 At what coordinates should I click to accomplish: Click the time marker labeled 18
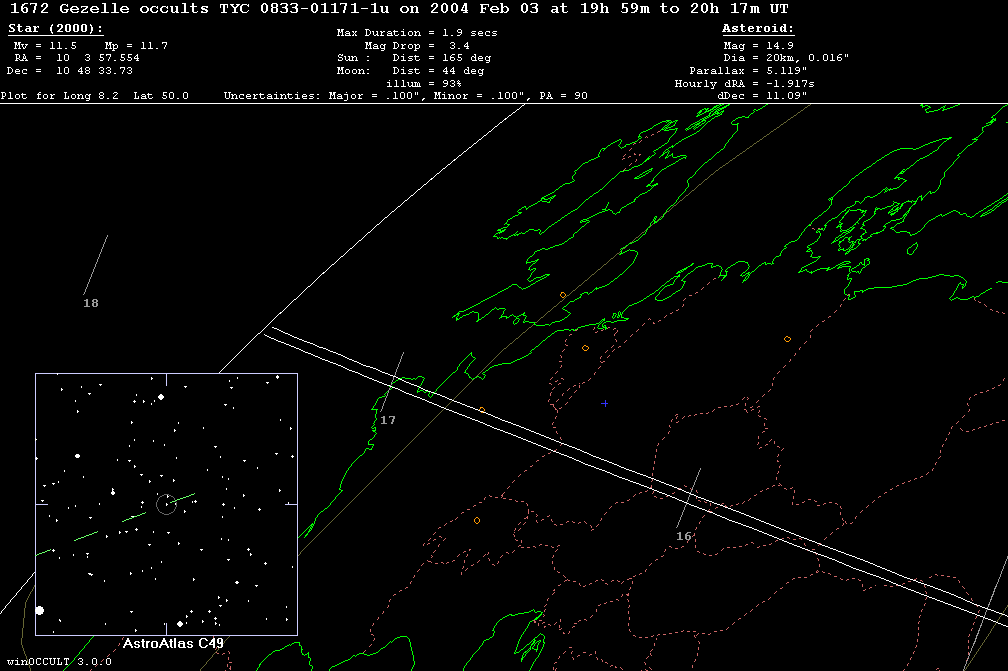pyautogui.click(x=91, y=303)
